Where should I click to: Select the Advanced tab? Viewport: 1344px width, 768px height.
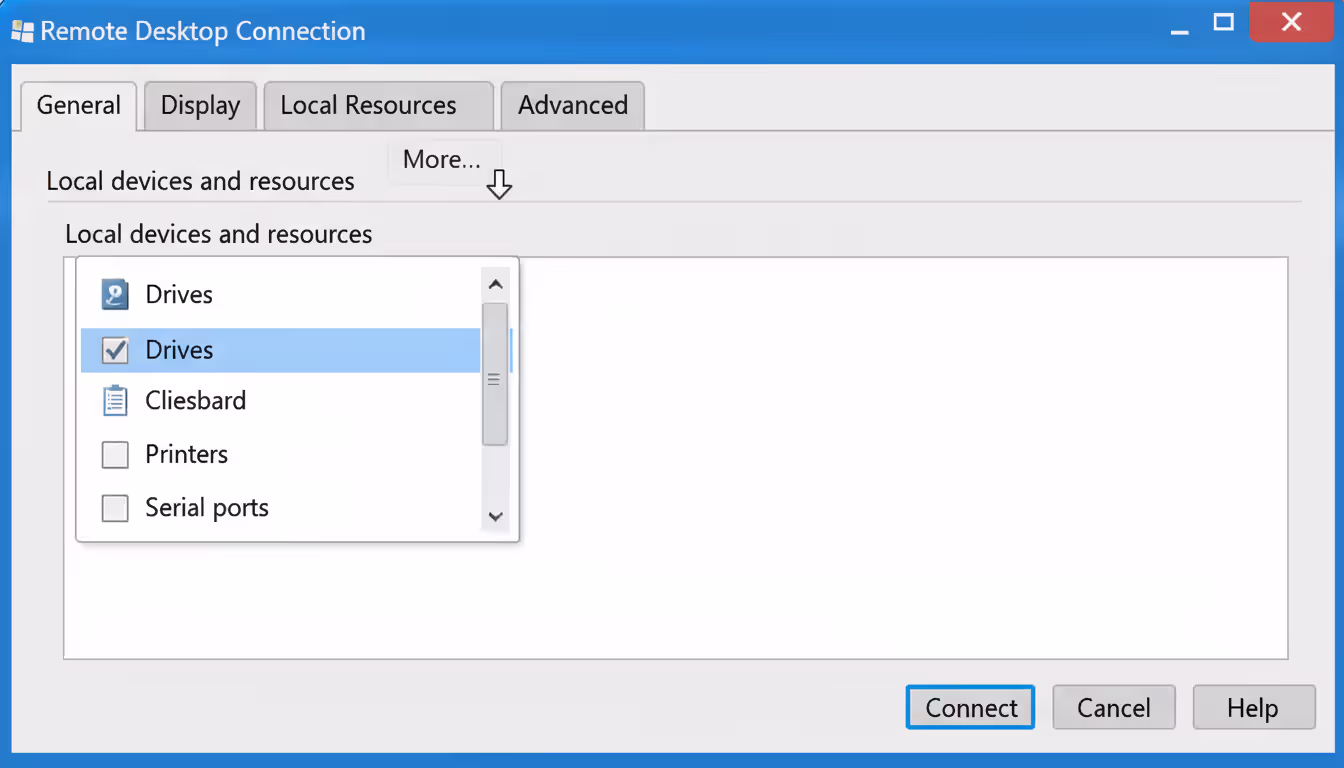(x=572, y=105)
